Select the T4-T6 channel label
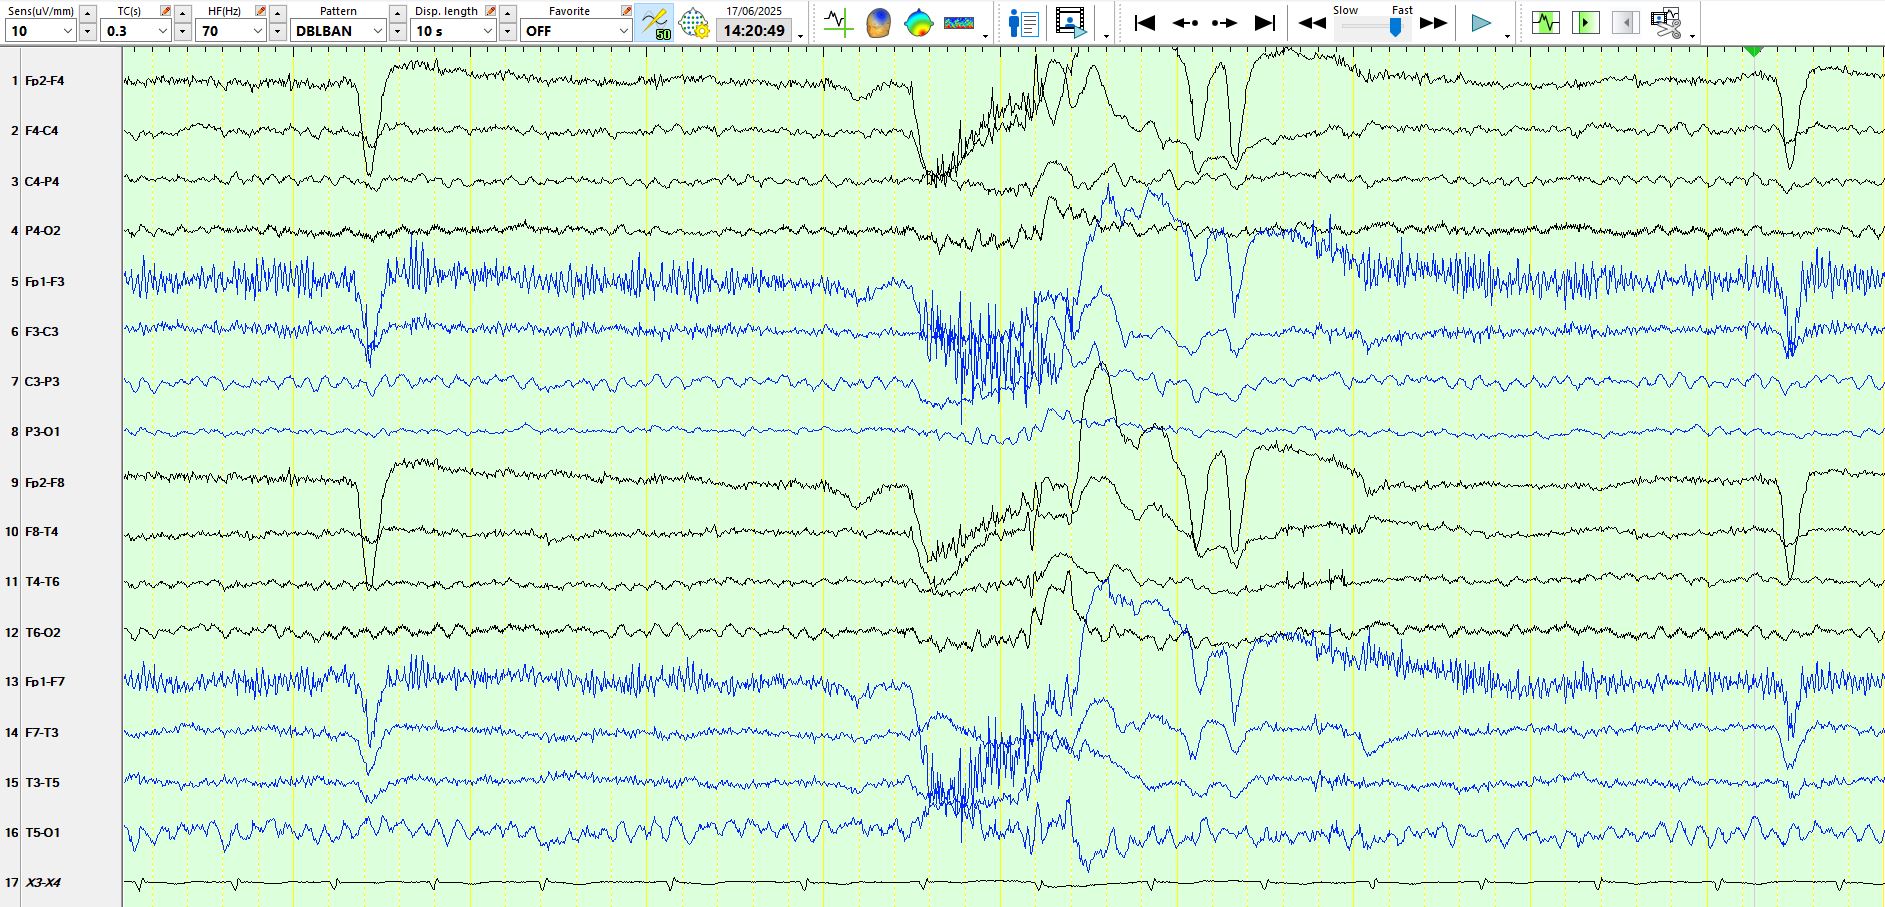1885x907 pixels. coord(42,581)
